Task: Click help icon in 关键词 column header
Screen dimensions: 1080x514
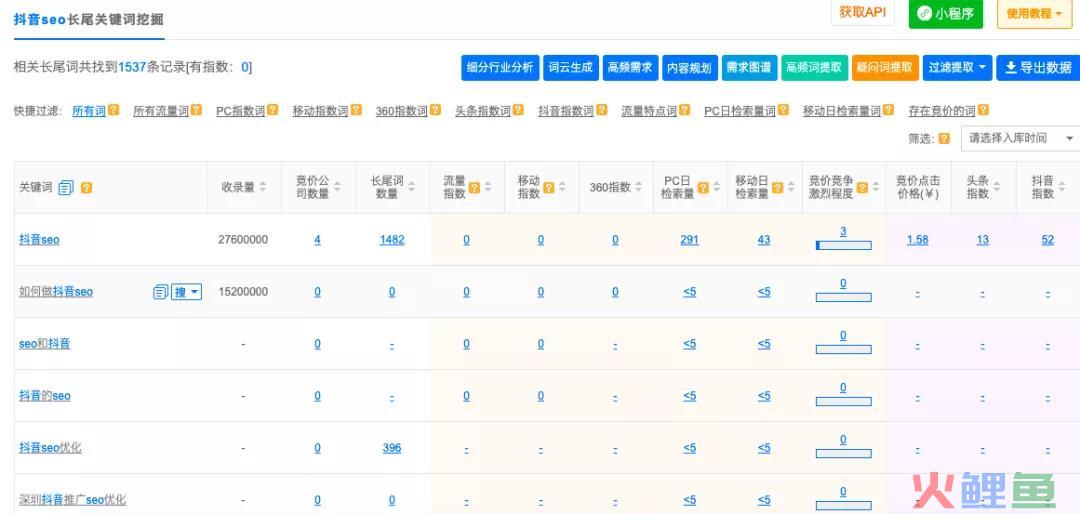Action: coord(86,187)
